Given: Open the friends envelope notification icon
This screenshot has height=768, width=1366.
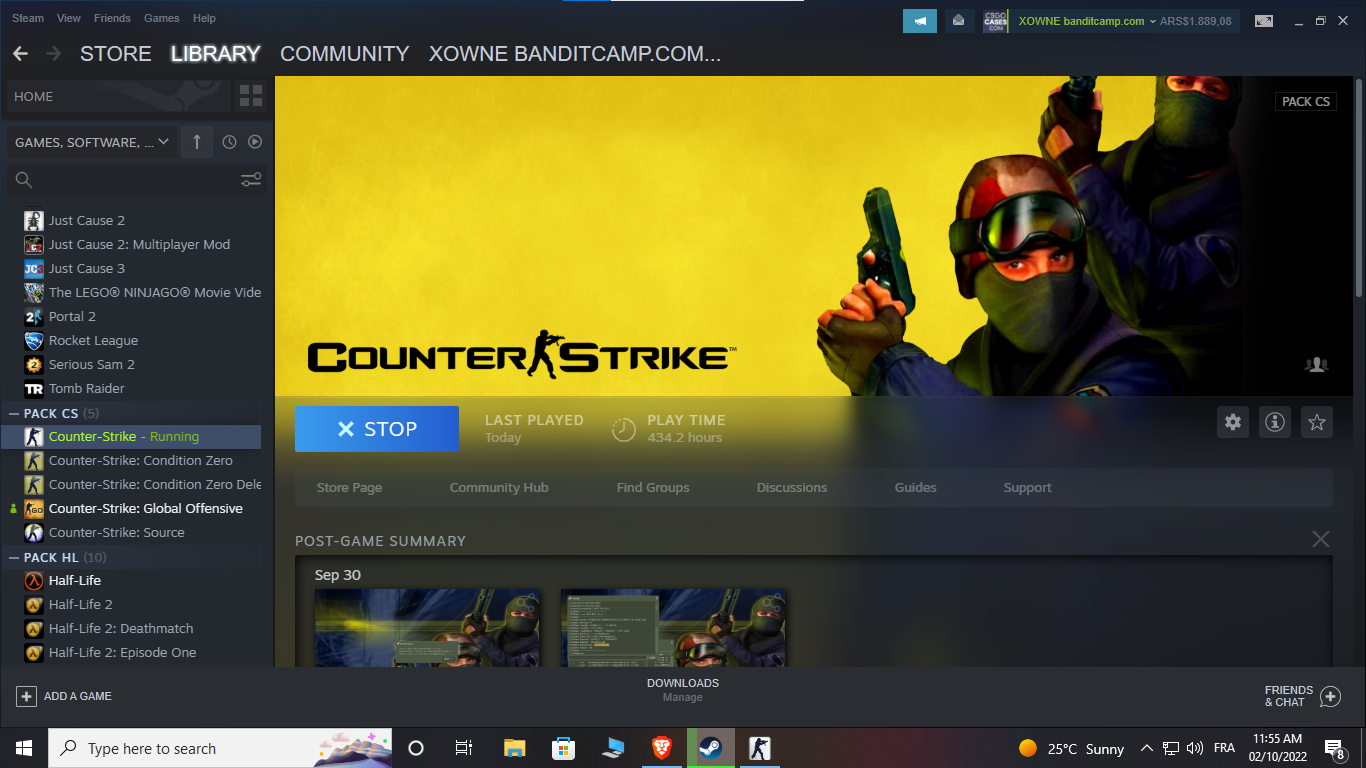Looking at the screenshot, I should pyautogui.click(x=958, y=21).
